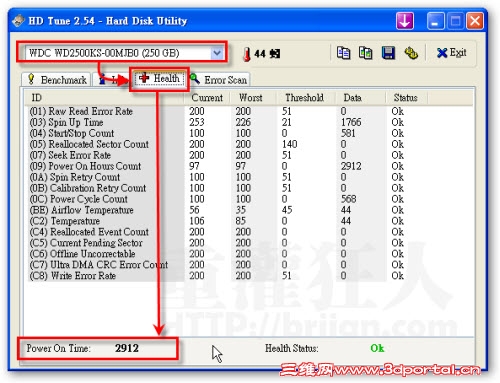Screen dimensions: 500x383
Task: Click the data value 1766
Action: click(x=351, y=122)
